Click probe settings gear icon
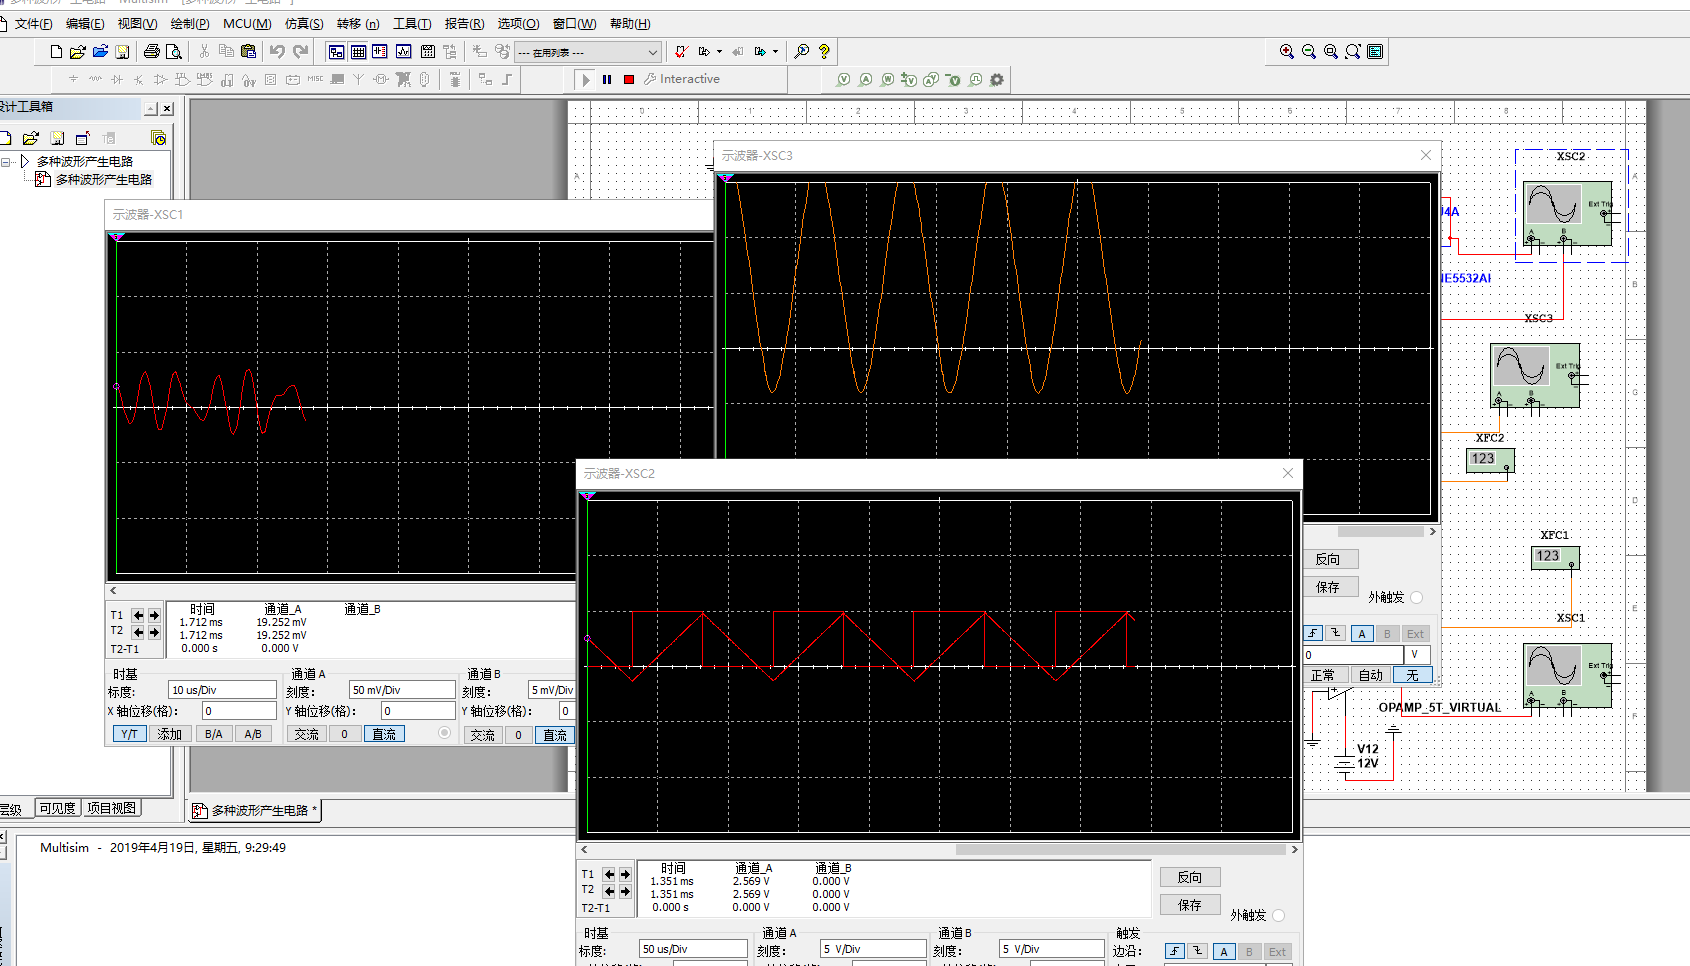This screenshot has width=1690, height=966. coord(997,80)
